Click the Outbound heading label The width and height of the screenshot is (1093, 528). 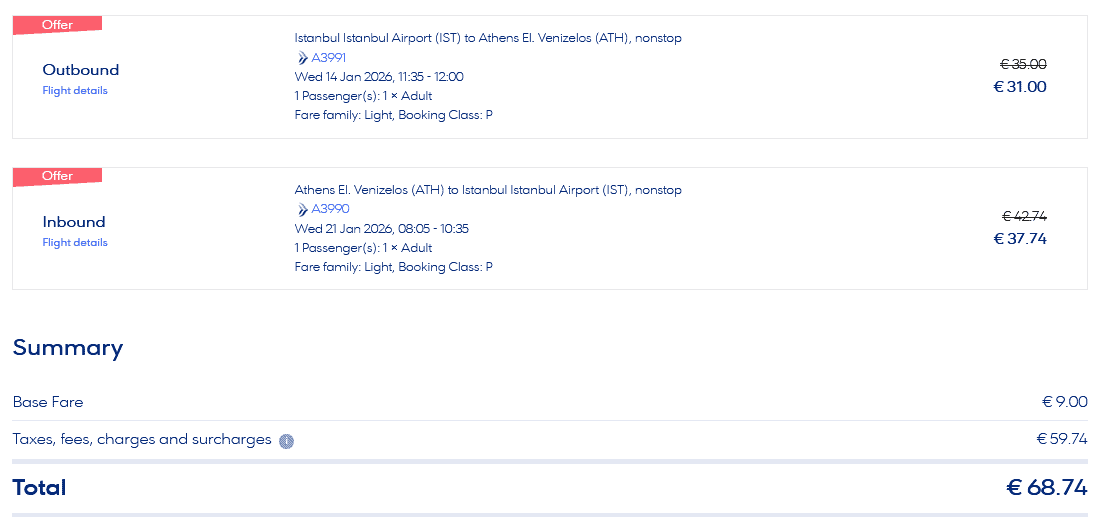pos(80,70)
